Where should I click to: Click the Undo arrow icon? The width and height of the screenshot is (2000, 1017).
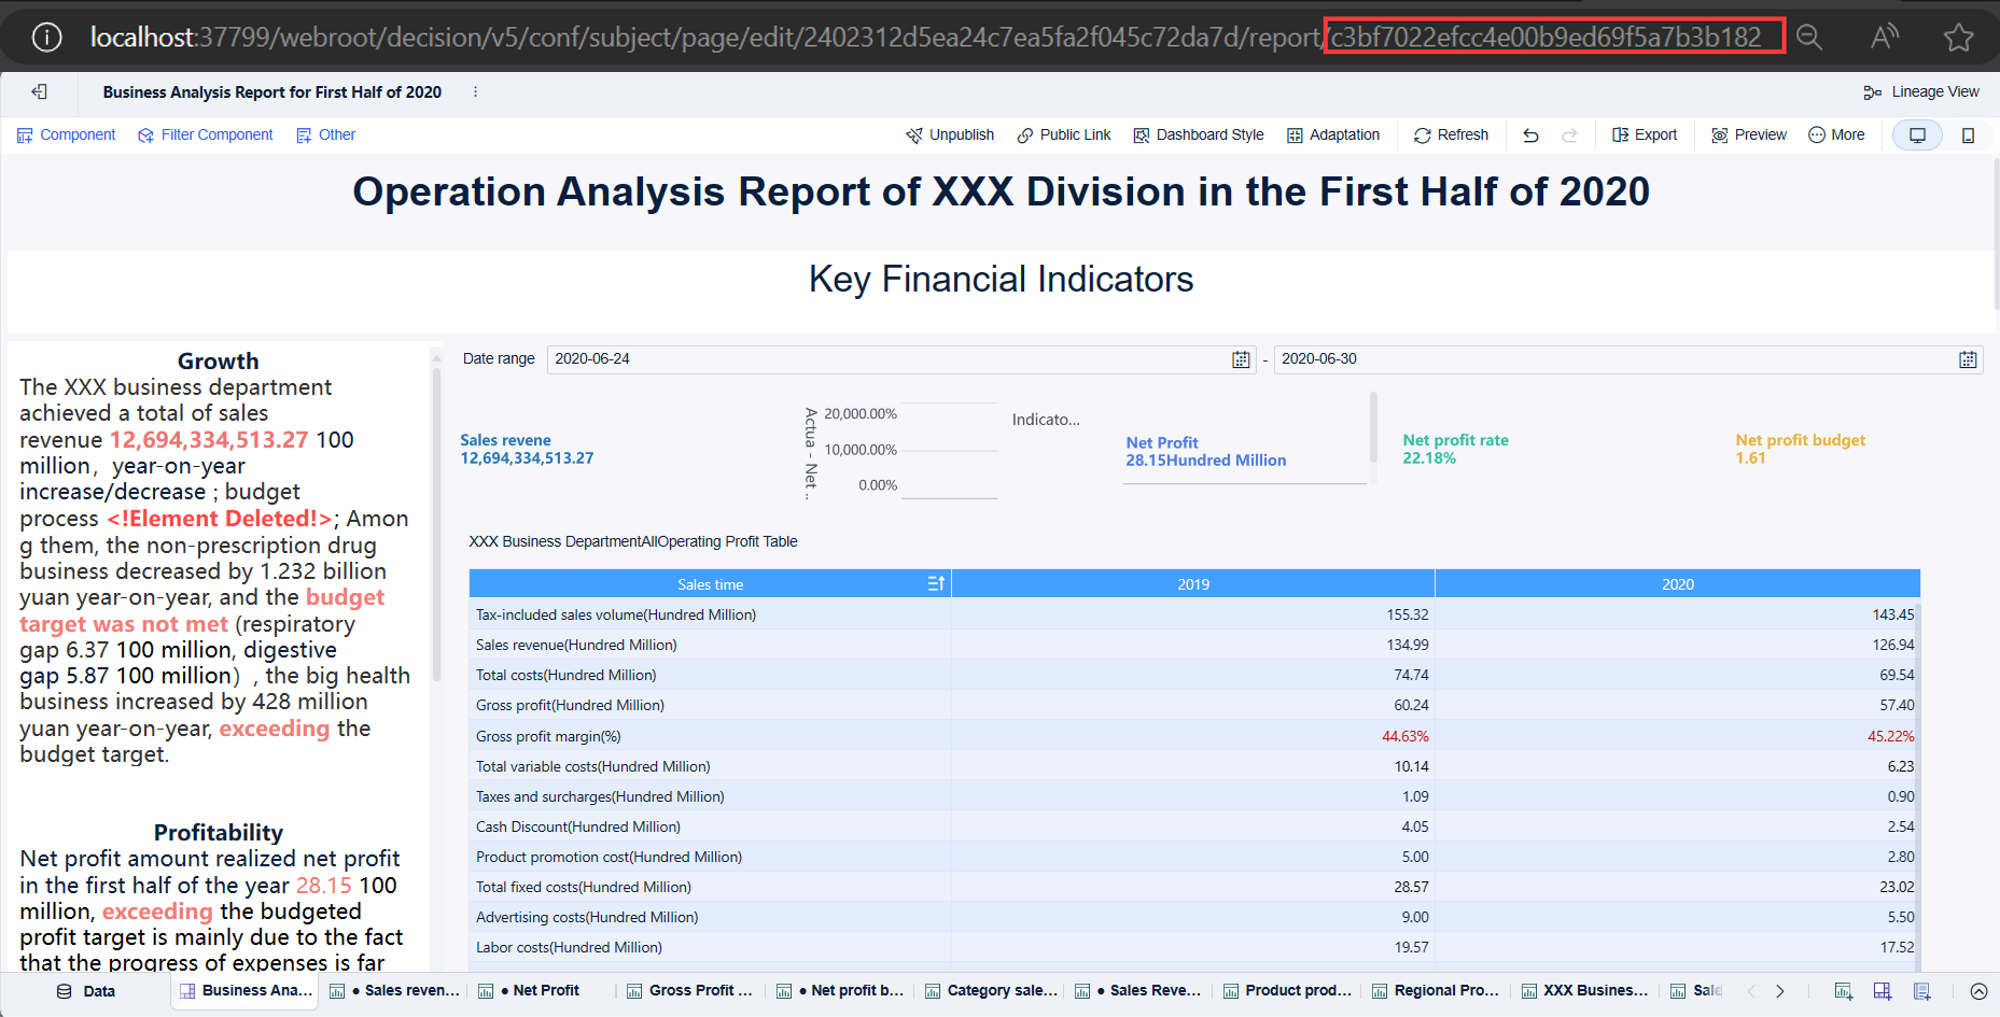click(x=1530, y=134)
